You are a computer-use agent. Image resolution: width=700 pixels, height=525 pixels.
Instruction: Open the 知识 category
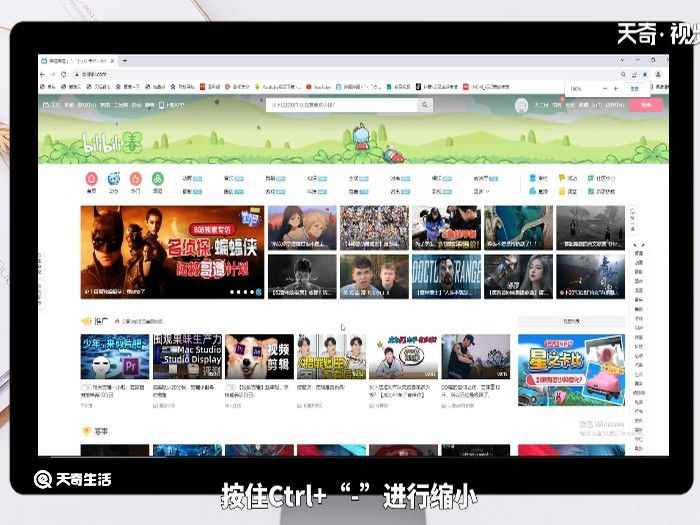tap(317, 178)
